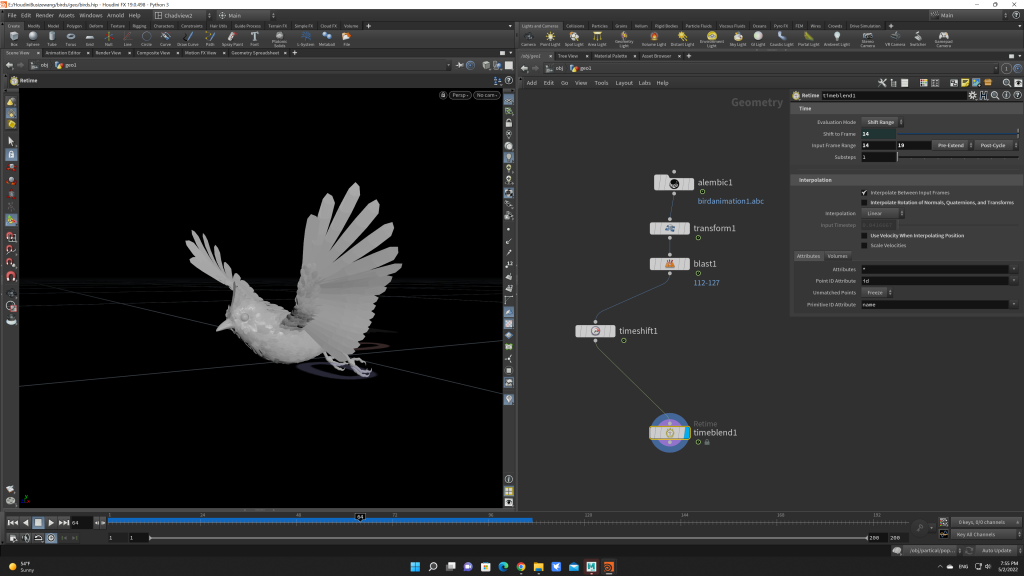Enable Use Velocity When Interpolating Position

[x=864, y=235]
